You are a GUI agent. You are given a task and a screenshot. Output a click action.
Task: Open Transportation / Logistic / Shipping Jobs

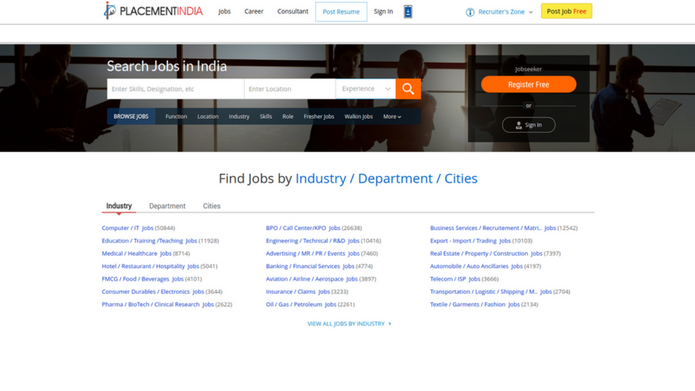(x=491, y=292)
